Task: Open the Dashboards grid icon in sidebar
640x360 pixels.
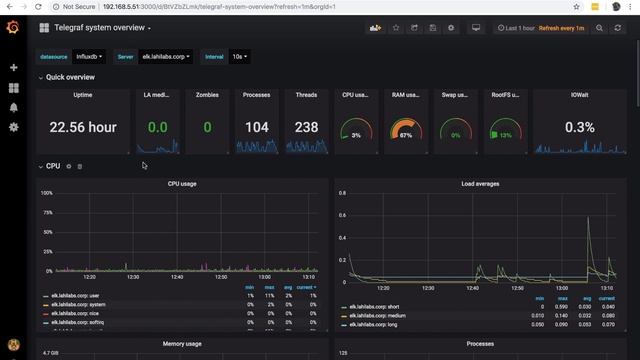Action: (x=13, y=88)
